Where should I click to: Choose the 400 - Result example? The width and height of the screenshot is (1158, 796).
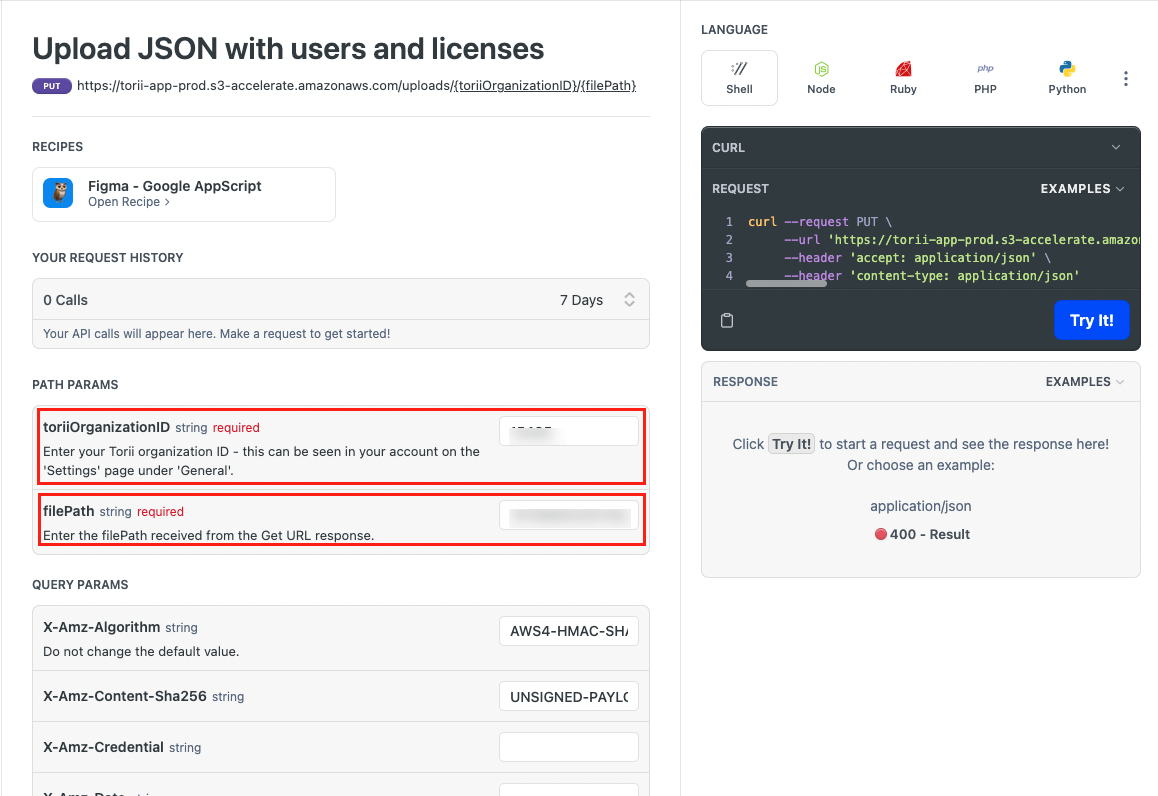click(x=922, y=534)
